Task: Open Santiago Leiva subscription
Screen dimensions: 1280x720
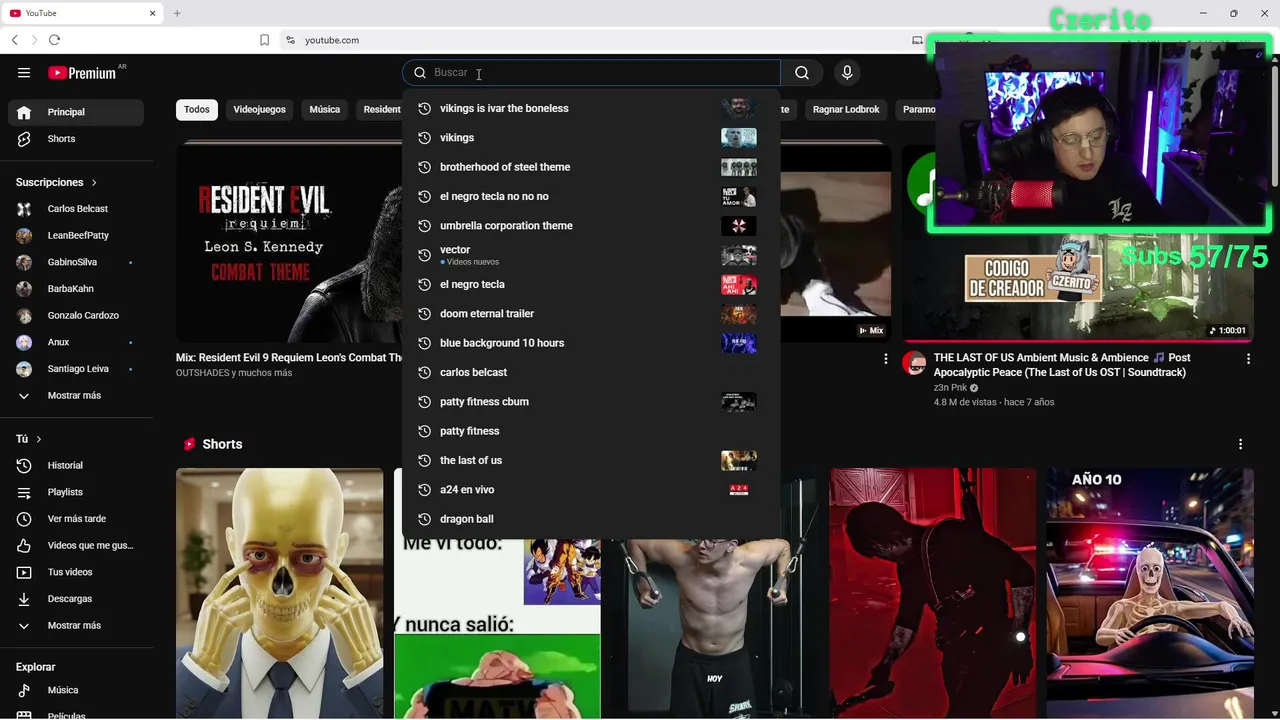Action: pyautogui.click(x=76, y=369)
